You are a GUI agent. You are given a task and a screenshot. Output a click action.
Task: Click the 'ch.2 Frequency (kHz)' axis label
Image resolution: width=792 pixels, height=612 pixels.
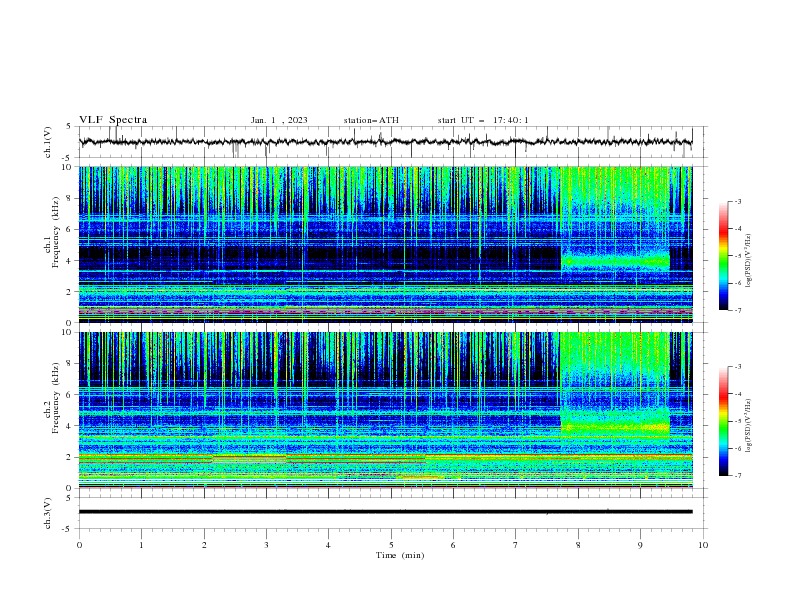(x=52, y=398)
